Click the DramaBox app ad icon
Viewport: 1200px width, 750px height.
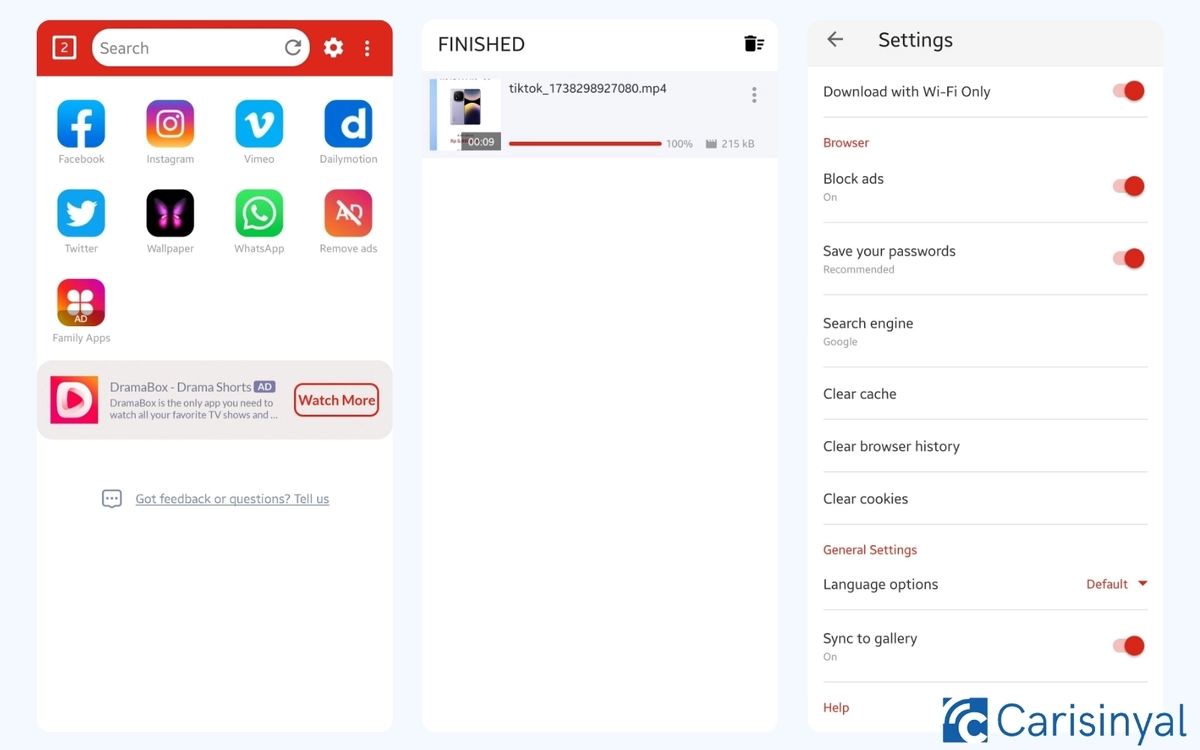point(74,400)
